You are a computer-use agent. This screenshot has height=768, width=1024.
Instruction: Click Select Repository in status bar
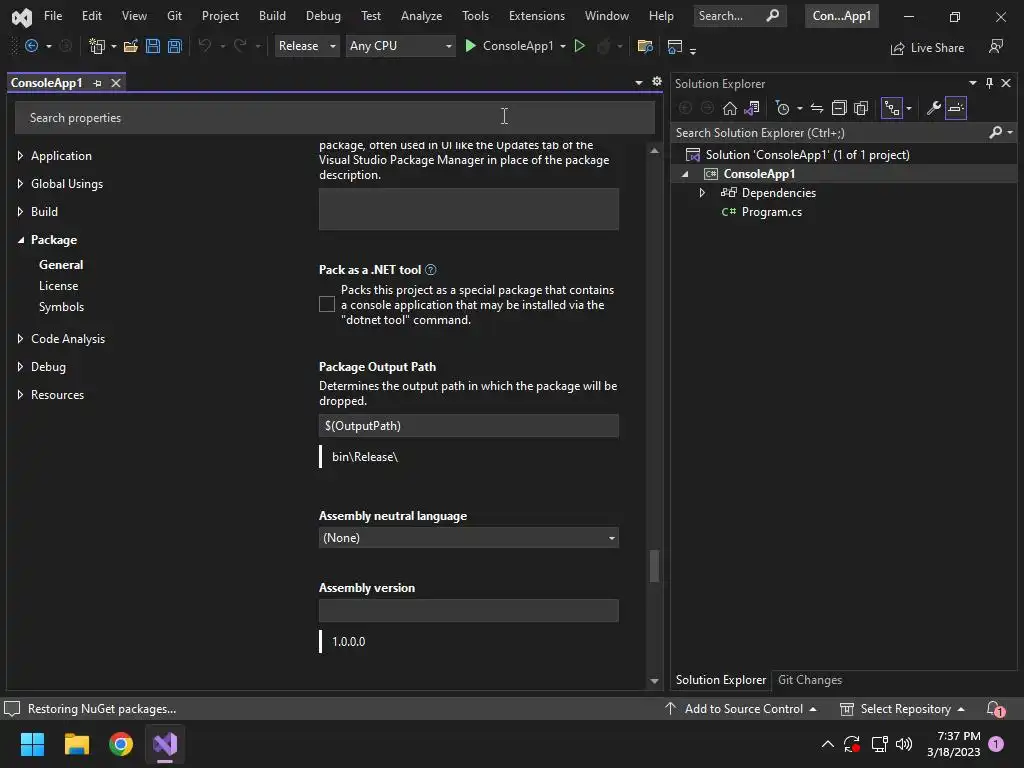(904, 709)
